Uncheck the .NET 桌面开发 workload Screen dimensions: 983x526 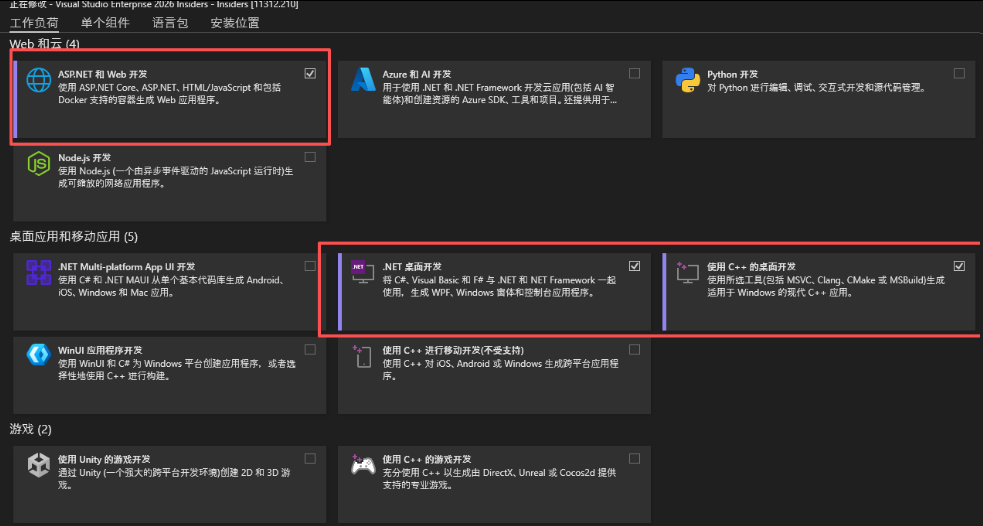pos(634,266)
